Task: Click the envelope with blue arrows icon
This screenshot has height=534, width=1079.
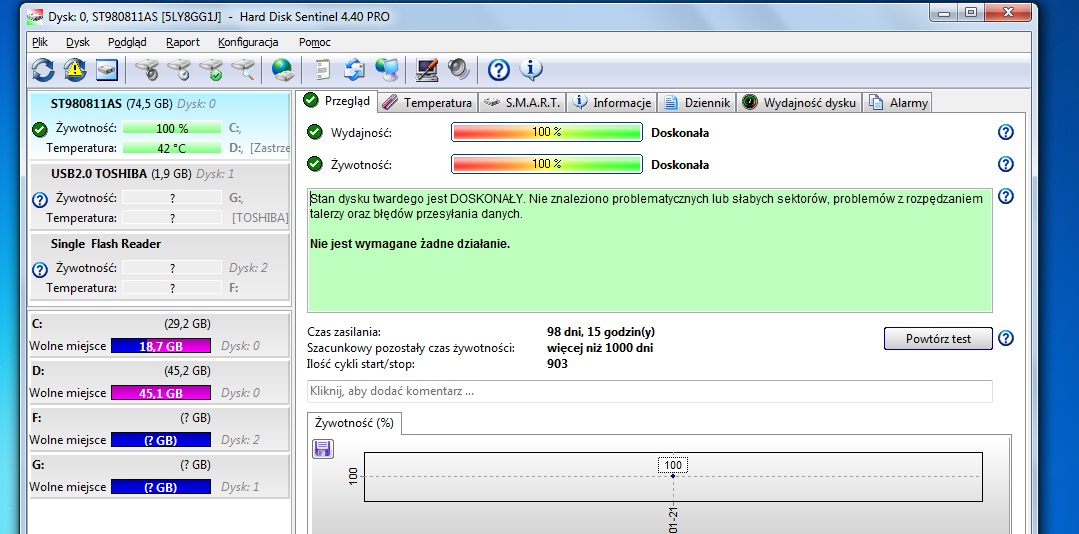Action: pos(354,70)
